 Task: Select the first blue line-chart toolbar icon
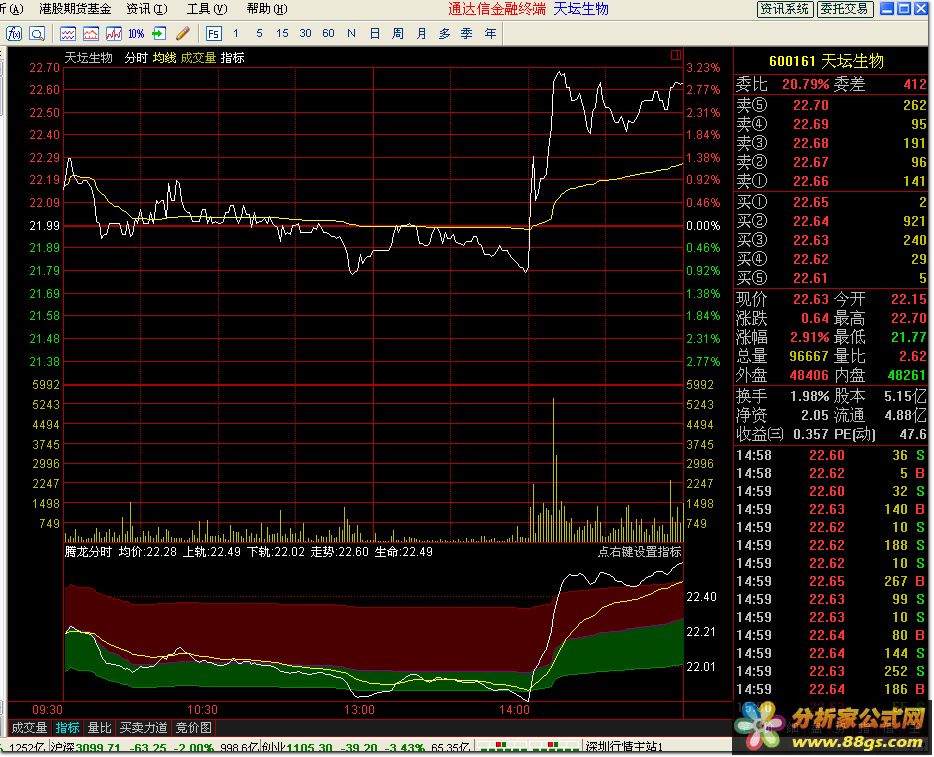pyautogui.click(x=68, y=34)
